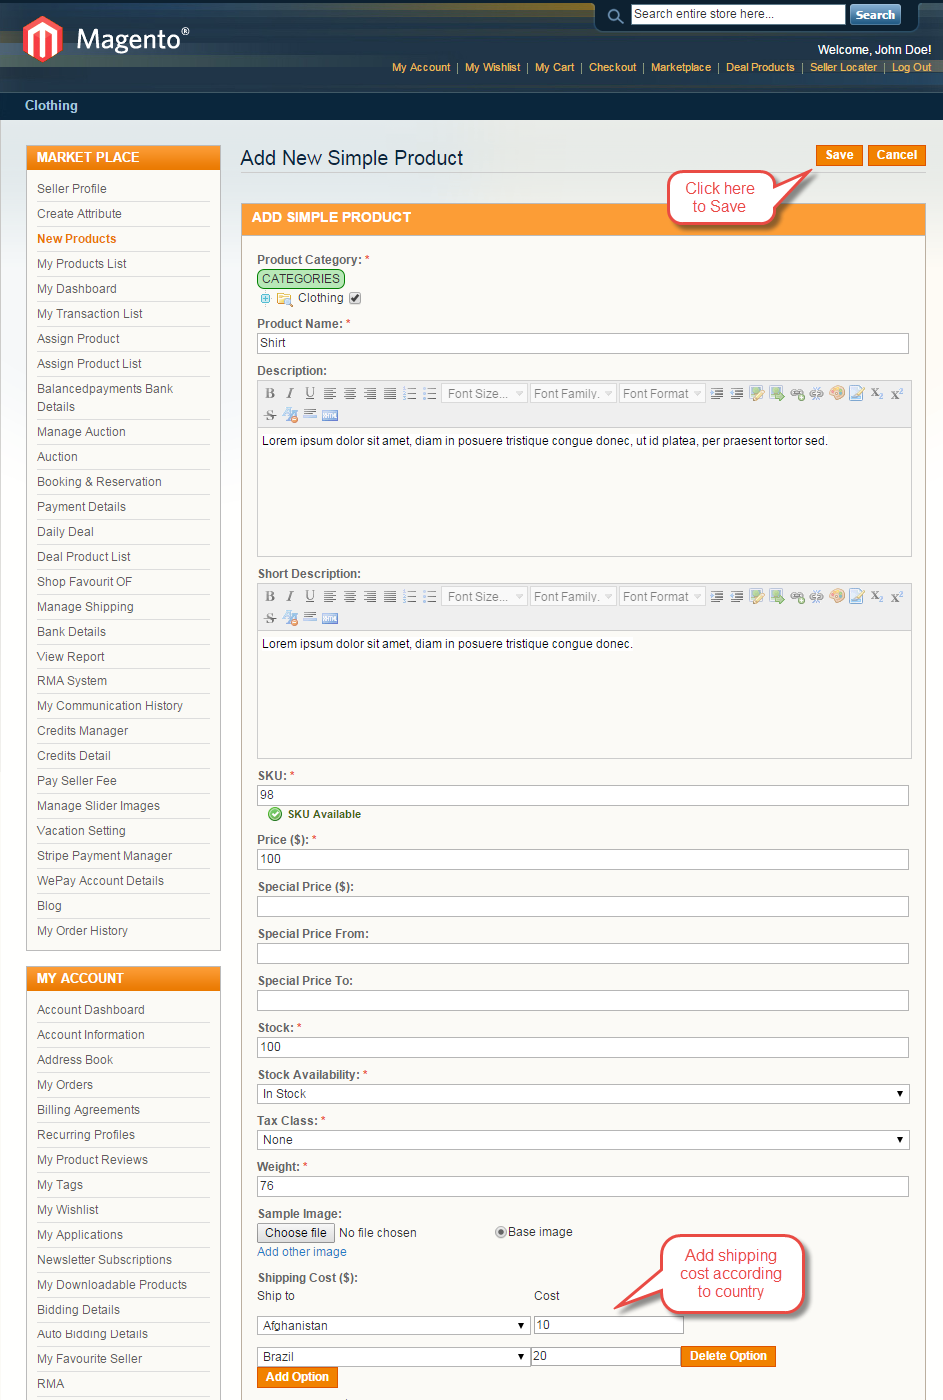Open the Tax Class dropdown

pyautogui.click(x=583, y=1140)
